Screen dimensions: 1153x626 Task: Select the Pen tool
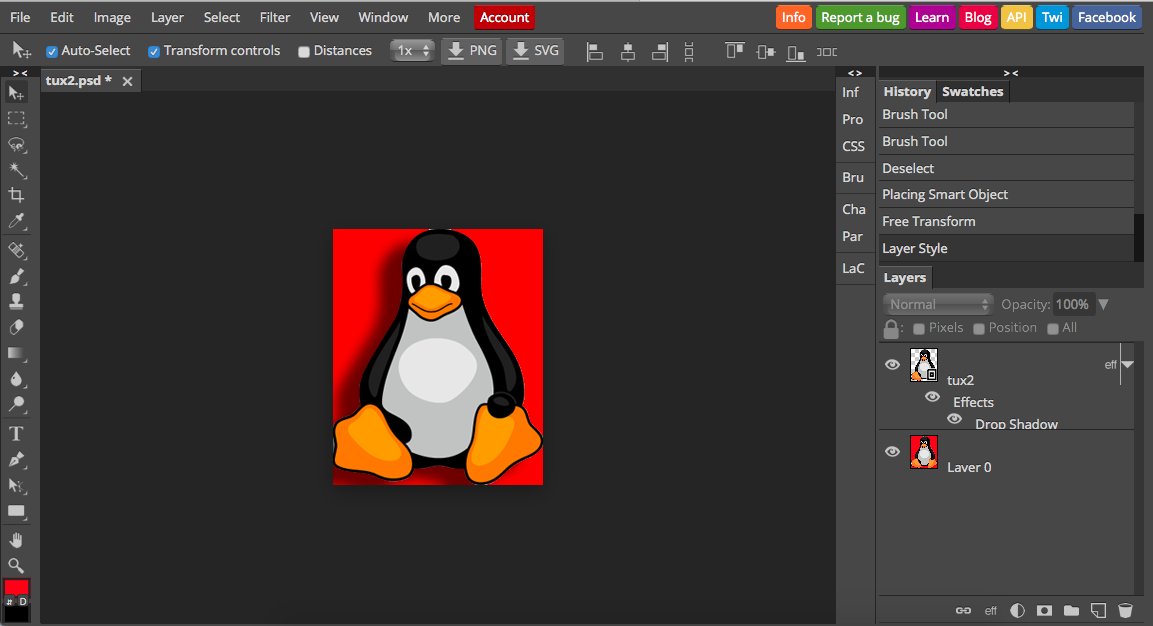coord(16,460)
